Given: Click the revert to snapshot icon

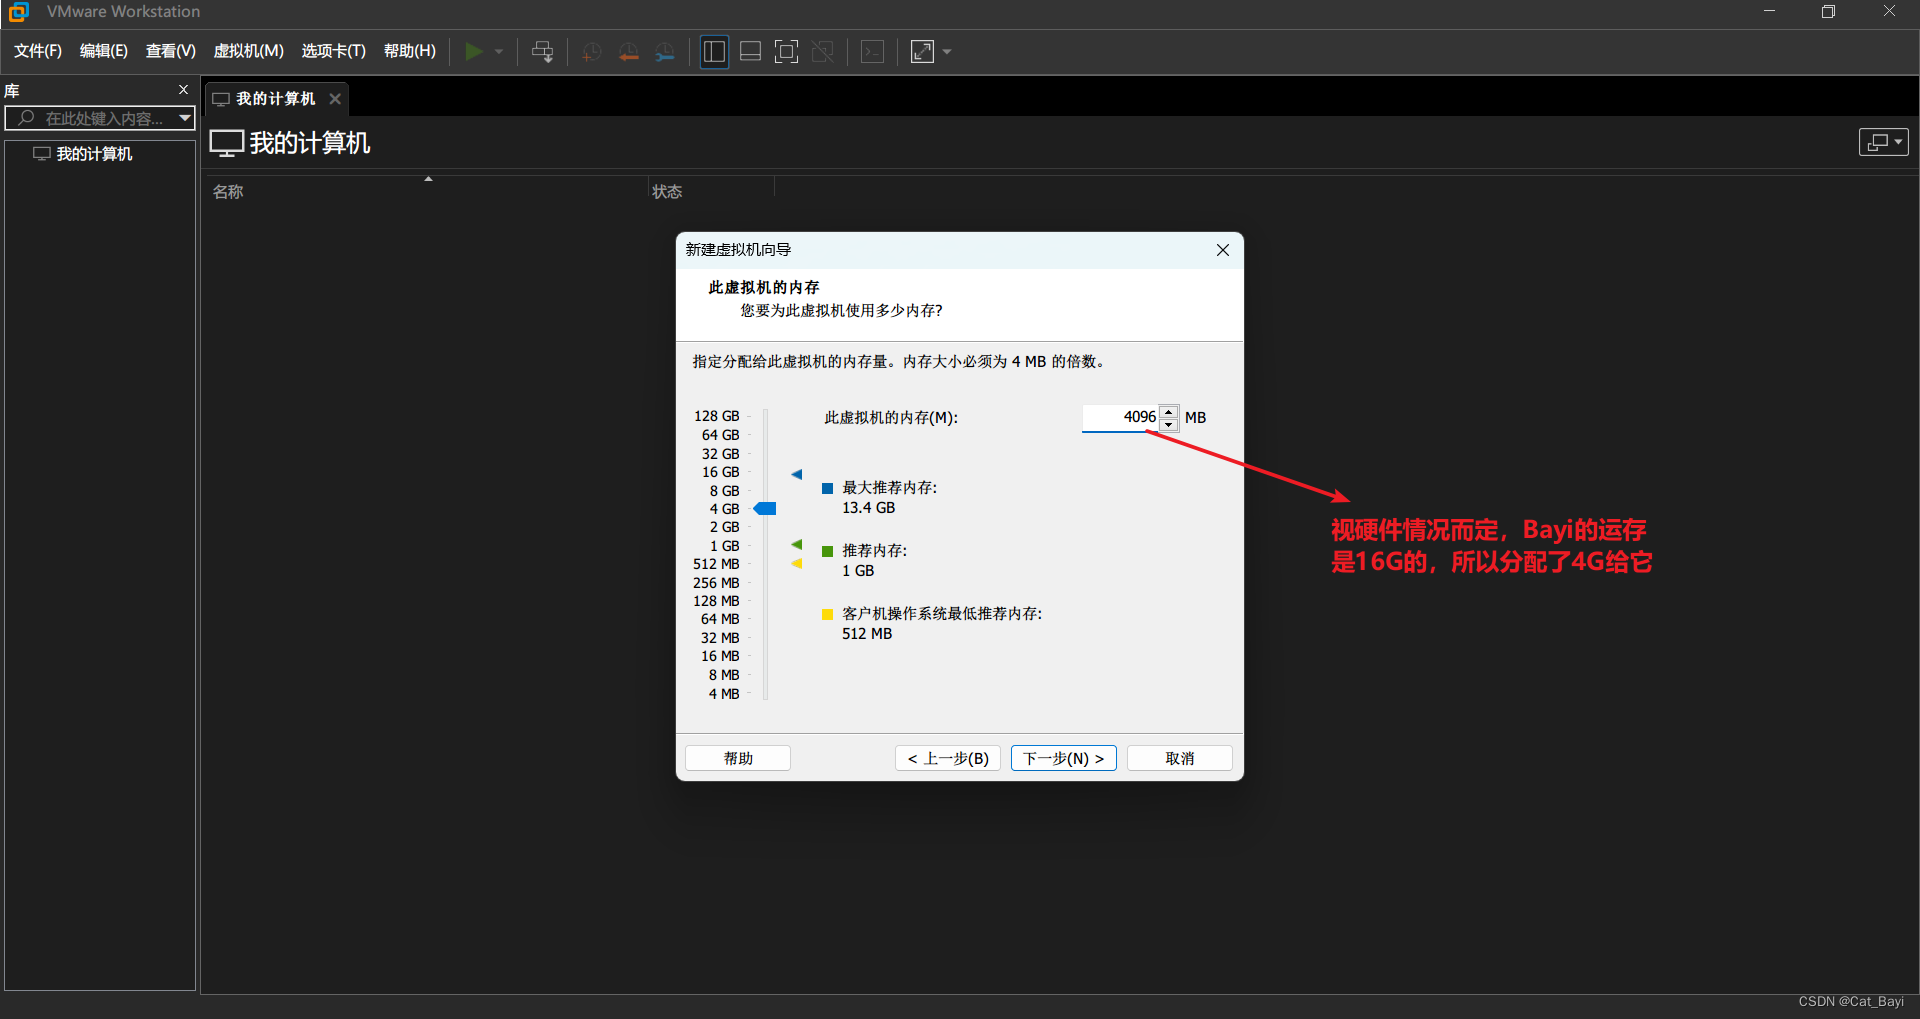Looking at the screenshot, I should click(x=629, y=52).
